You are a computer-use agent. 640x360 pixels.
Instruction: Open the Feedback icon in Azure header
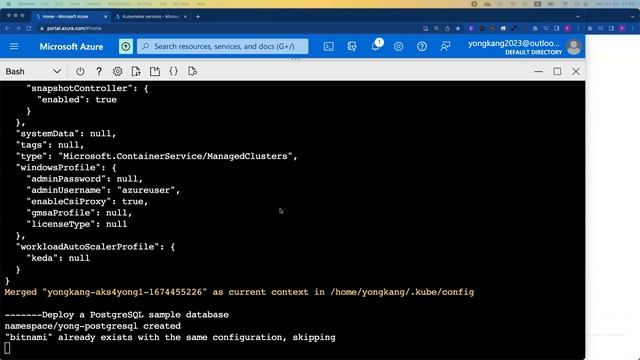tap(445, 47)
